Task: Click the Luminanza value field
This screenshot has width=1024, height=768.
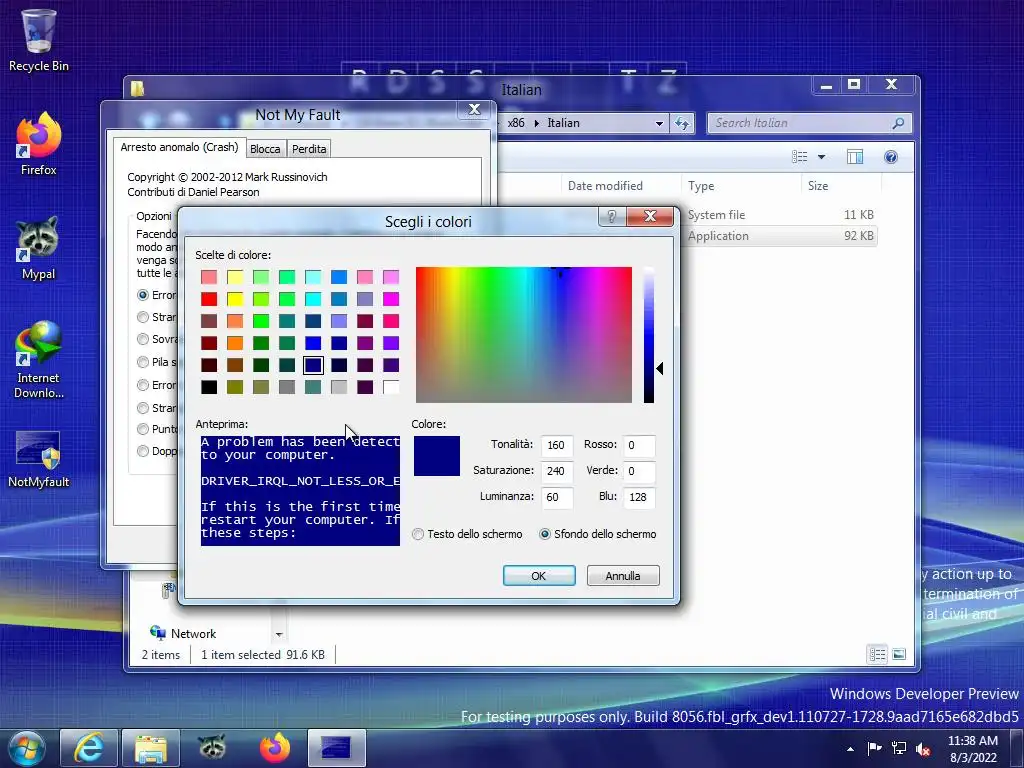Action: click(x=557, y=498)
